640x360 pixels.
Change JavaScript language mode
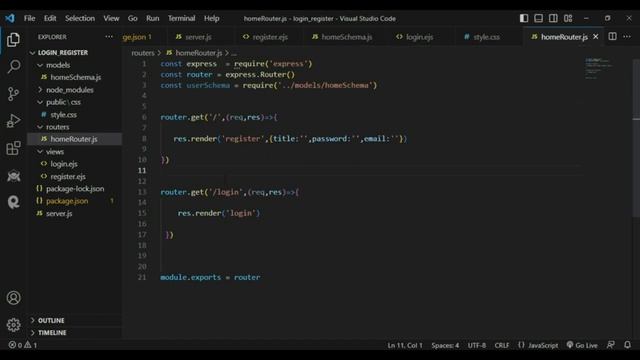pyautogui.click(x=543, y=345)
